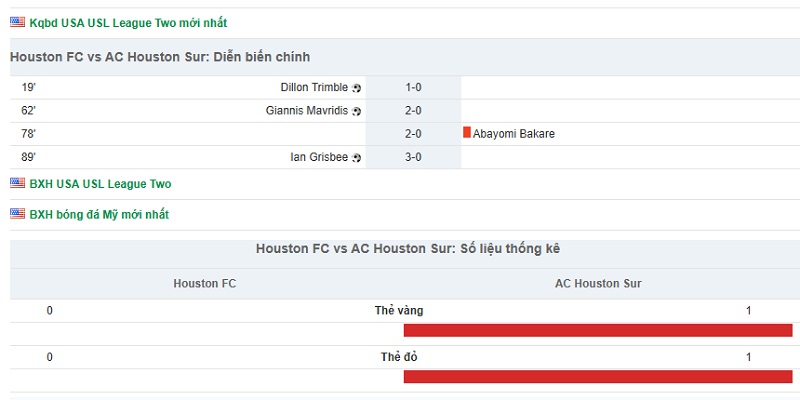
Task: Click the goal ball icon next to Dillon Trimble
Action: tap(356, 88)
